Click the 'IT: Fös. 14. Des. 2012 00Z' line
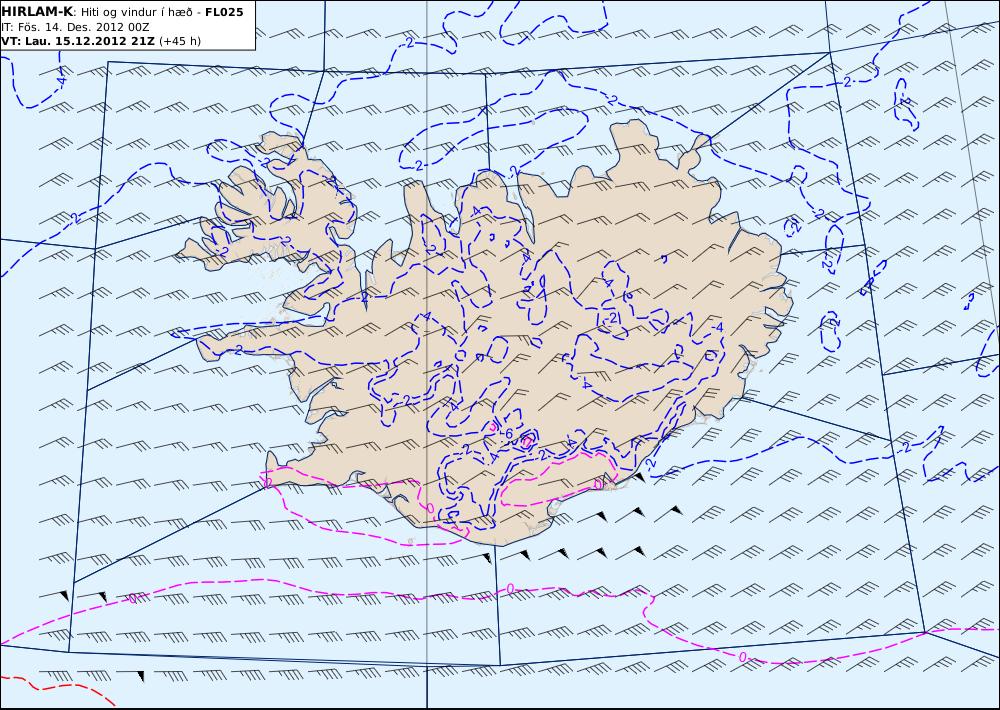The width and height of the screenshot is (1000, 710). pyautogui.click(x=75, y=27)
